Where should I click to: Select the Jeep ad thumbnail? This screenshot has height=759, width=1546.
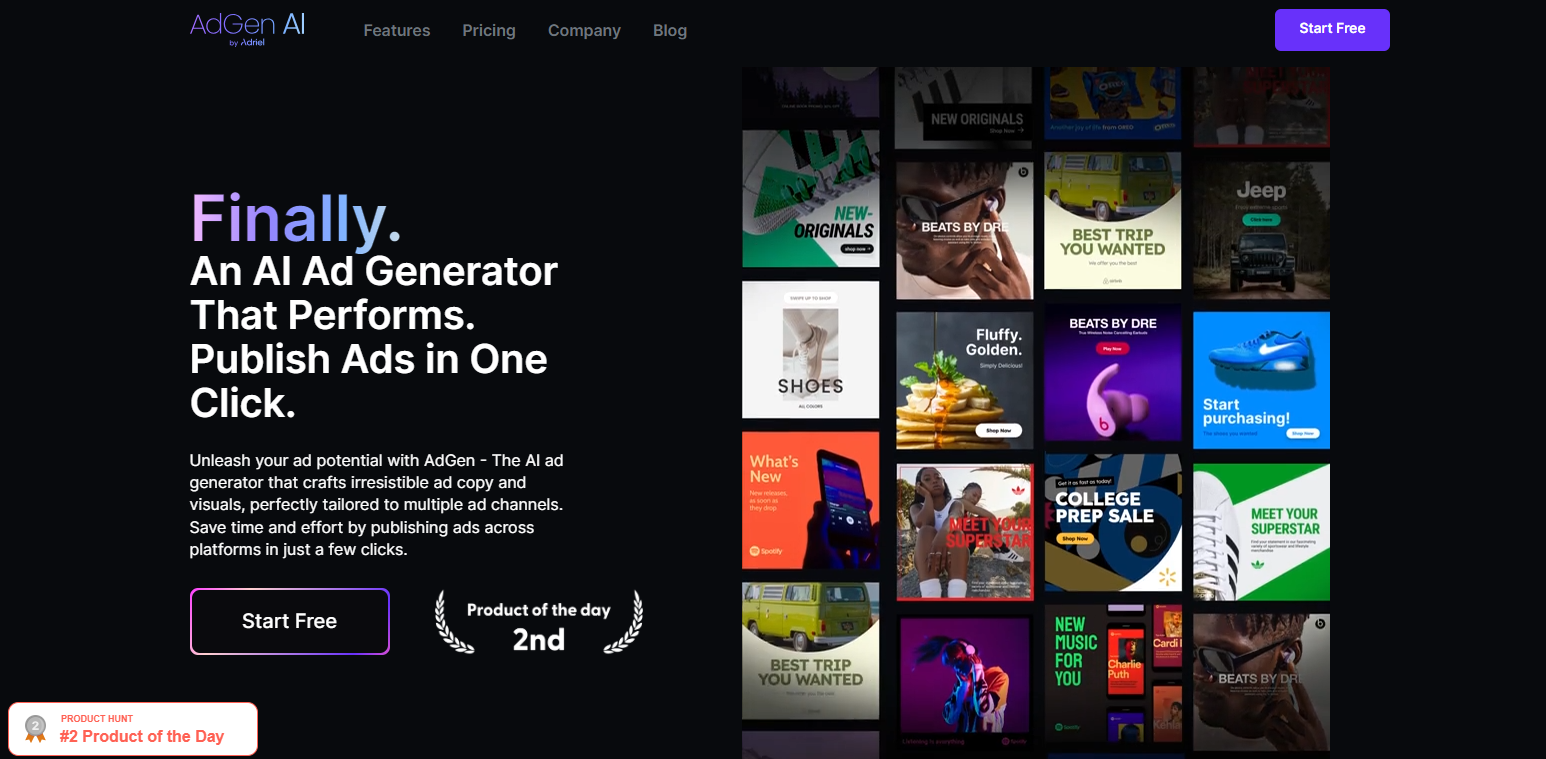pos(1261,230)
